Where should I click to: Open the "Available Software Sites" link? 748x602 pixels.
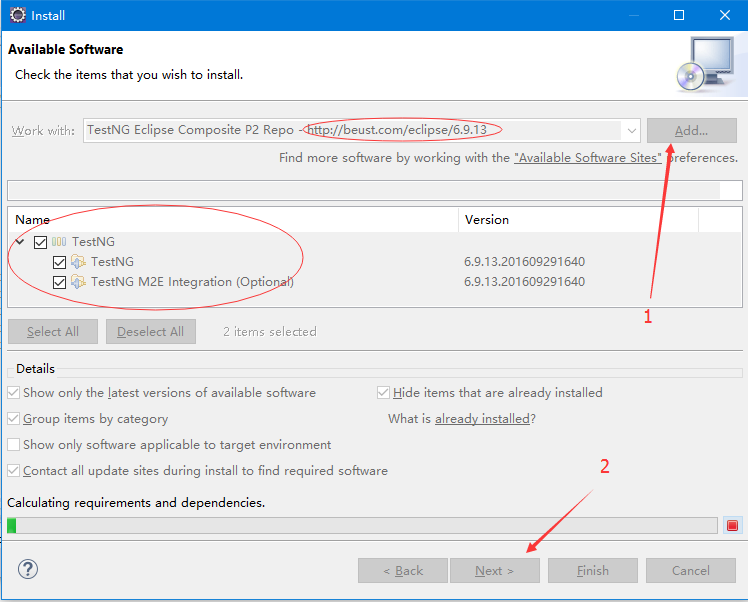pyautogui.click(x=588, y=158)
